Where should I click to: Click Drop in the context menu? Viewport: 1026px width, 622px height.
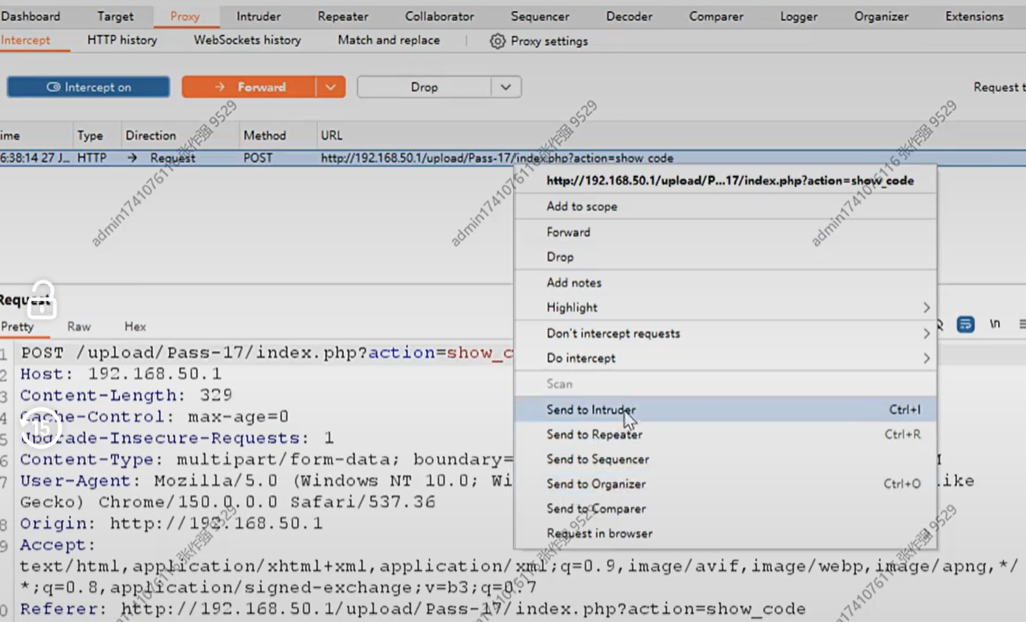(725, 257)
